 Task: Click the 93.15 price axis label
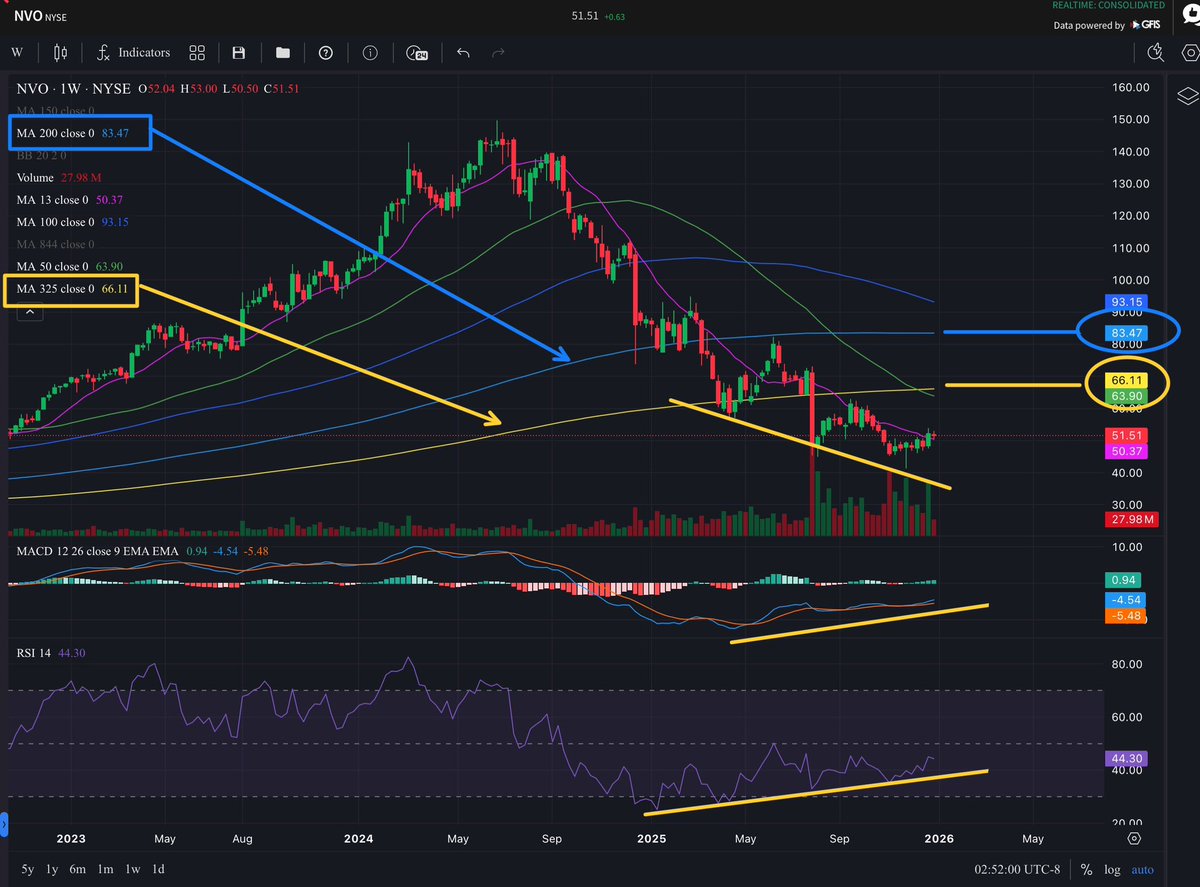tap(1128, 301)
